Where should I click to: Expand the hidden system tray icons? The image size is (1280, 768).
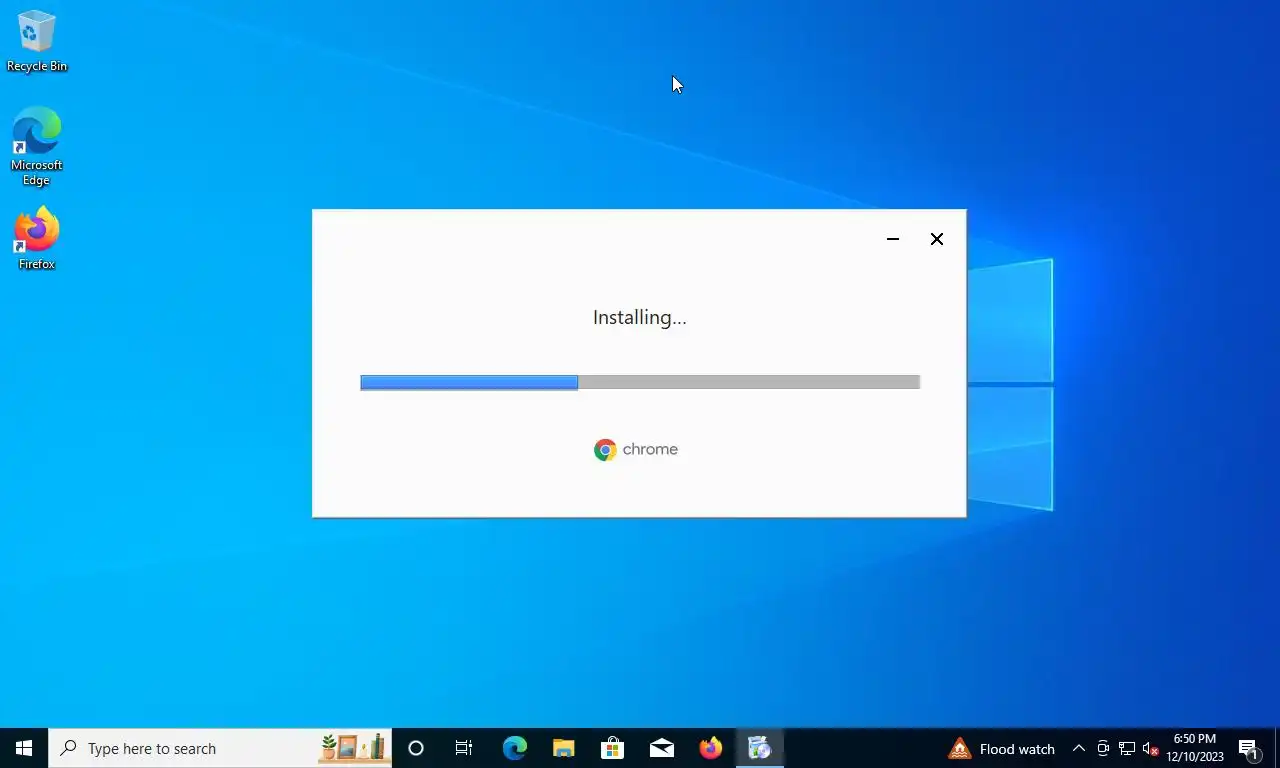point(1079,748)
